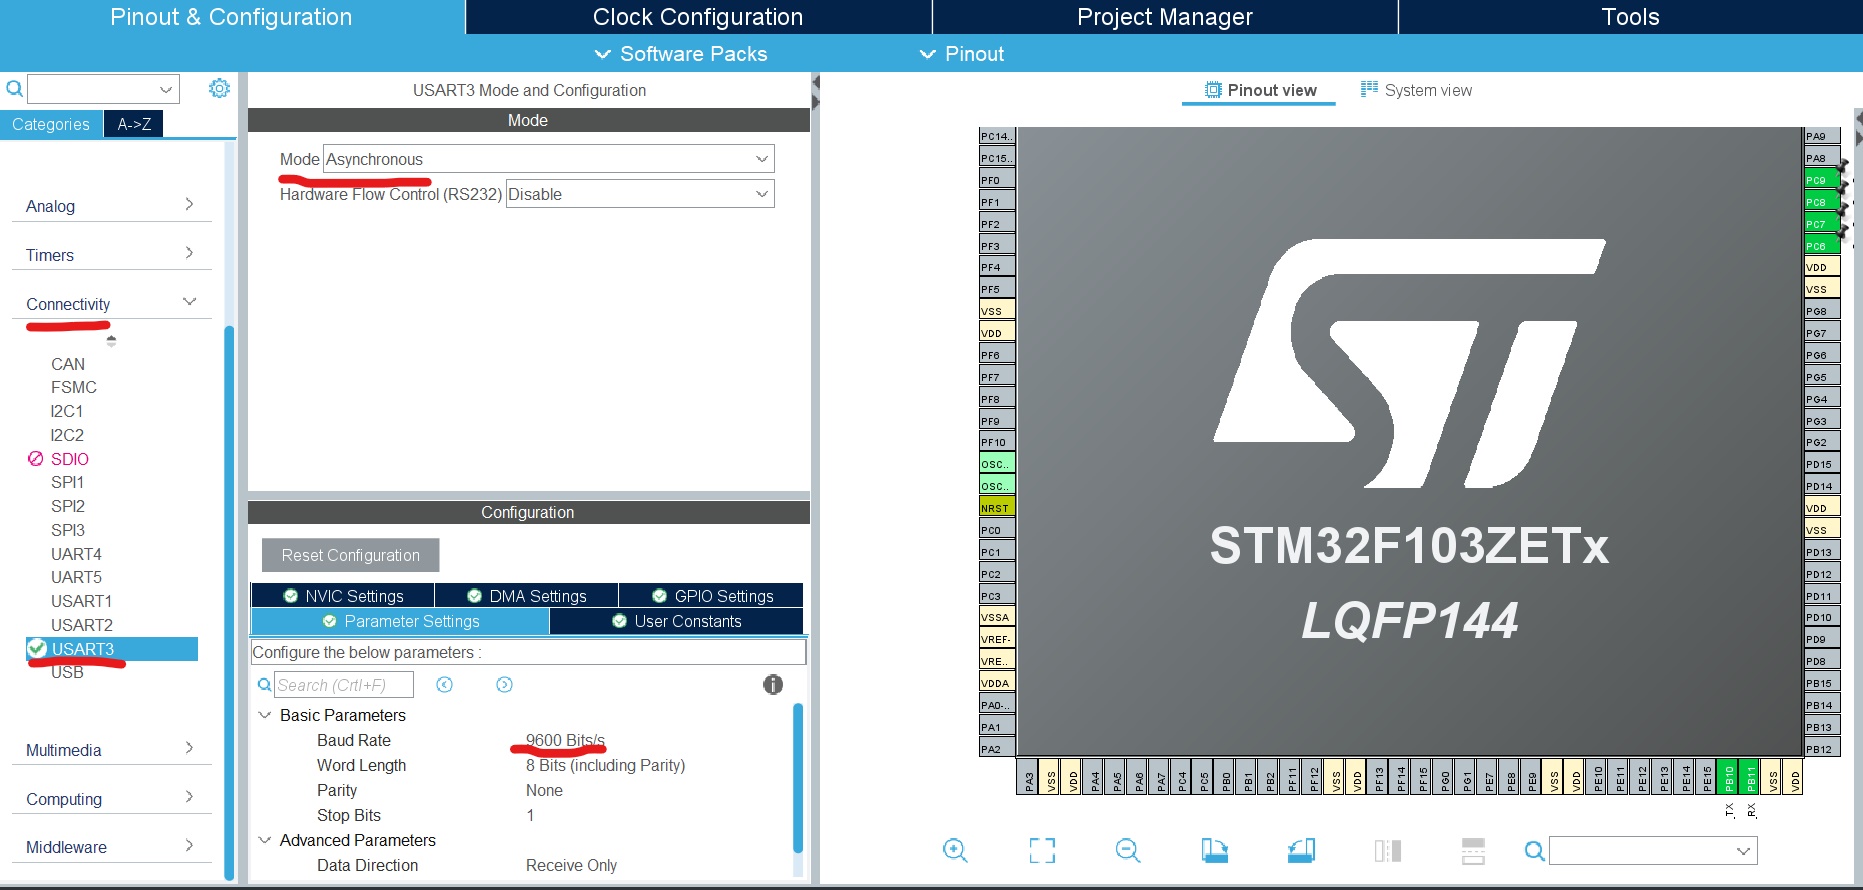Select SPI2 in the Connectivity list
Viewport: 1863px width, 890px height.
point(68,506)
